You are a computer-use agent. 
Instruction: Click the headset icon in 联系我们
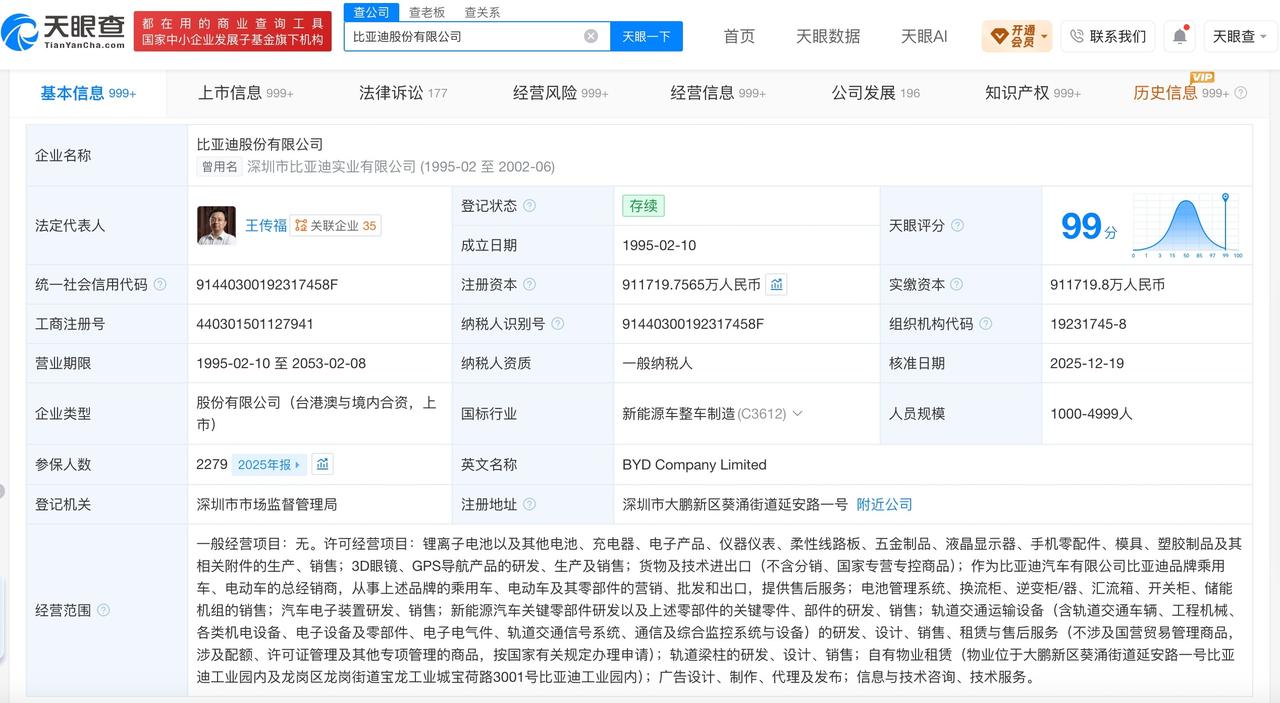coord(1077,36)
